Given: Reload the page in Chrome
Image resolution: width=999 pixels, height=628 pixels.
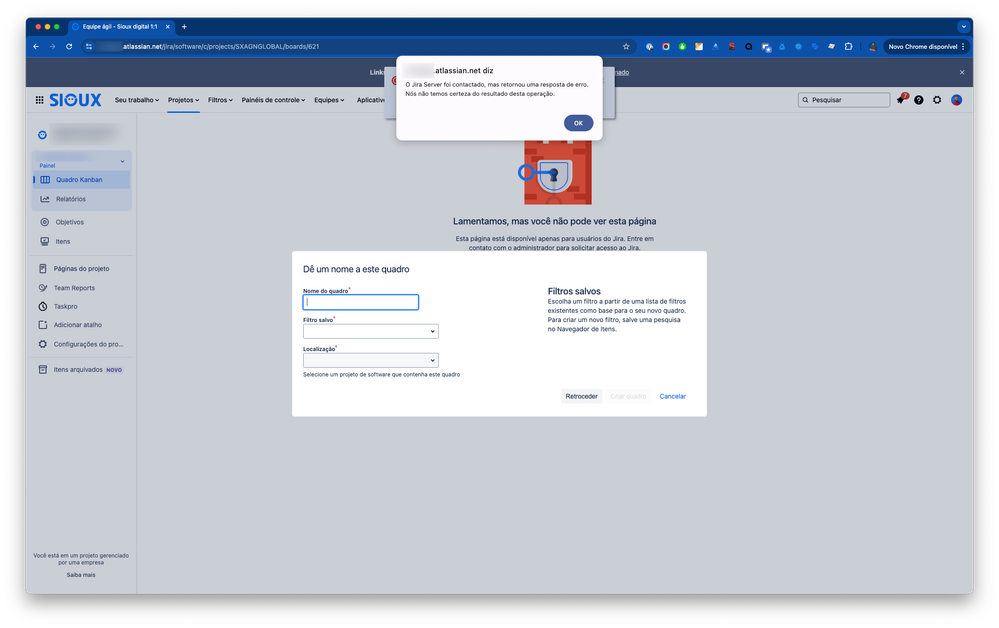Looking at the screenshot, I should [69, 46].
